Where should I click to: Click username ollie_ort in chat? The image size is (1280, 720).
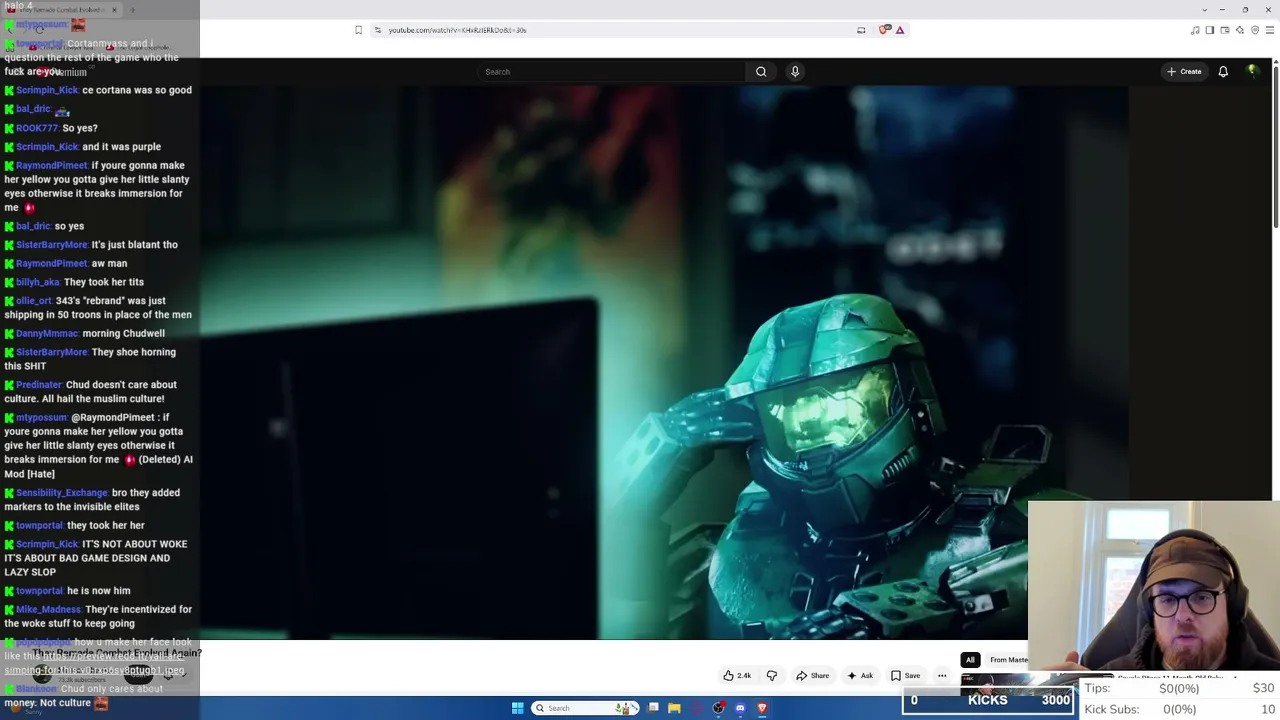34,301
